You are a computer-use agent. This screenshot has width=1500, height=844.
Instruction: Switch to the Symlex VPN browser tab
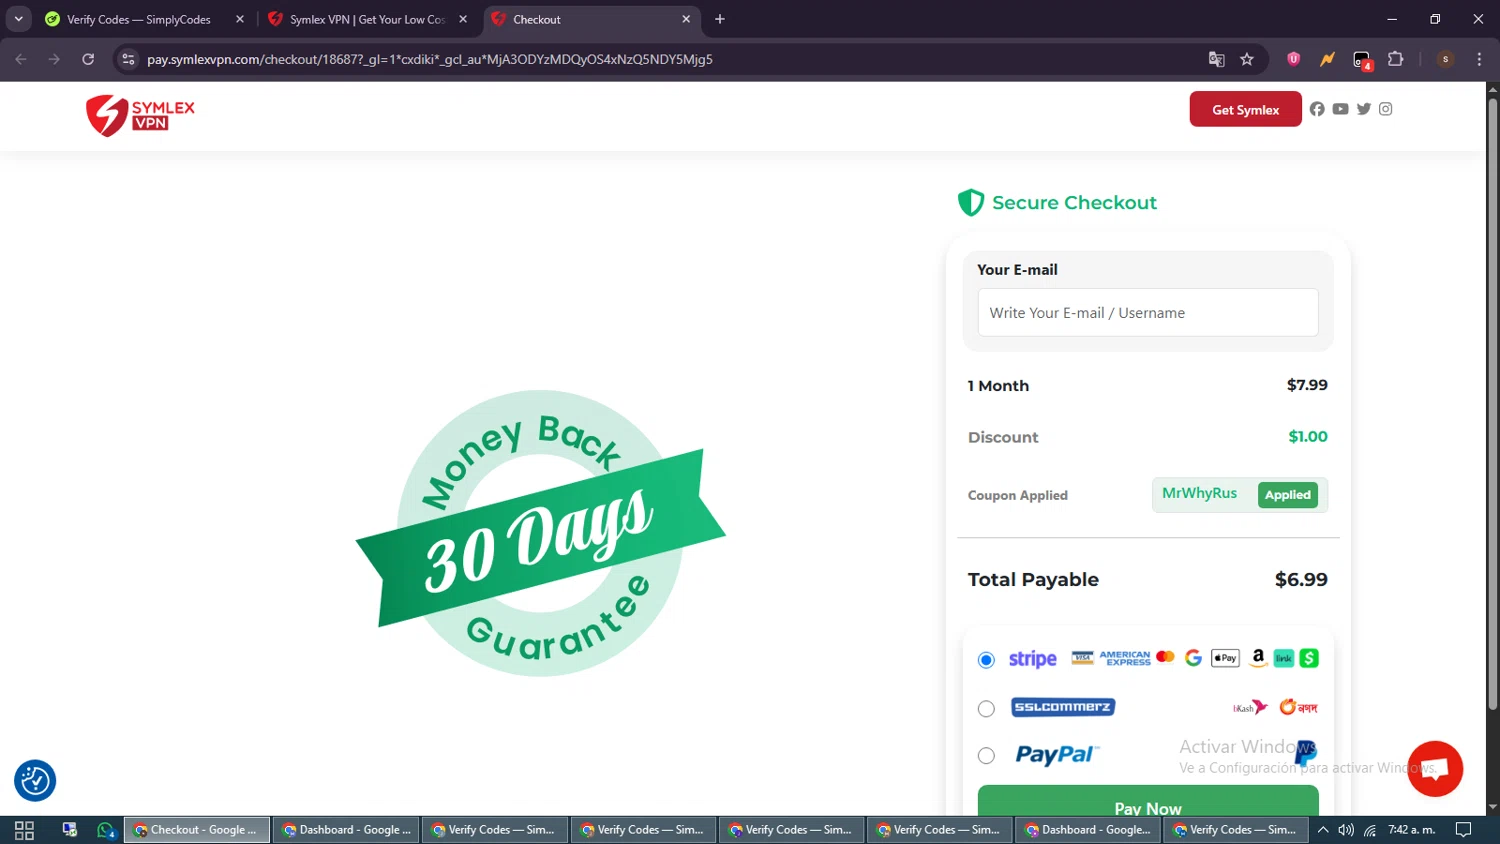coord(367,19)
